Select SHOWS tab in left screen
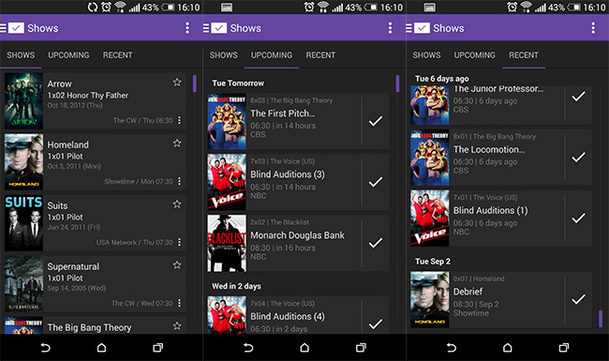This screenshot has width=609, height=361. tap(21, 55)
